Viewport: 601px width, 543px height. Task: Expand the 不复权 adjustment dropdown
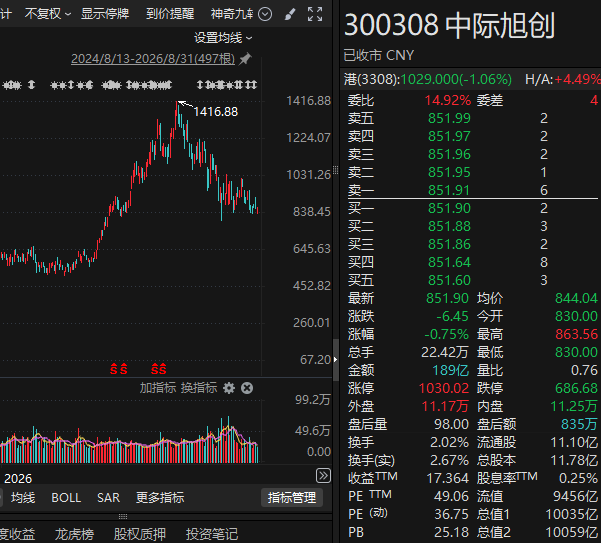point(48,14)
